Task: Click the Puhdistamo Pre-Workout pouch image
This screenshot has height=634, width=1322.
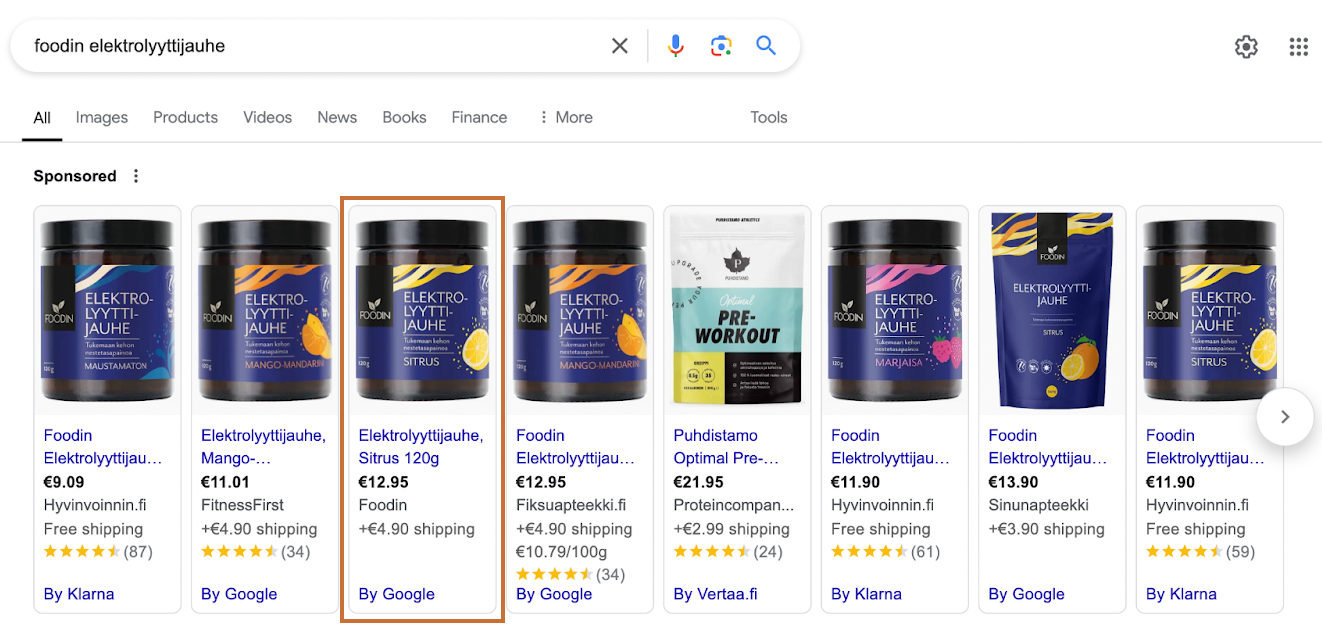Action: 737,311
